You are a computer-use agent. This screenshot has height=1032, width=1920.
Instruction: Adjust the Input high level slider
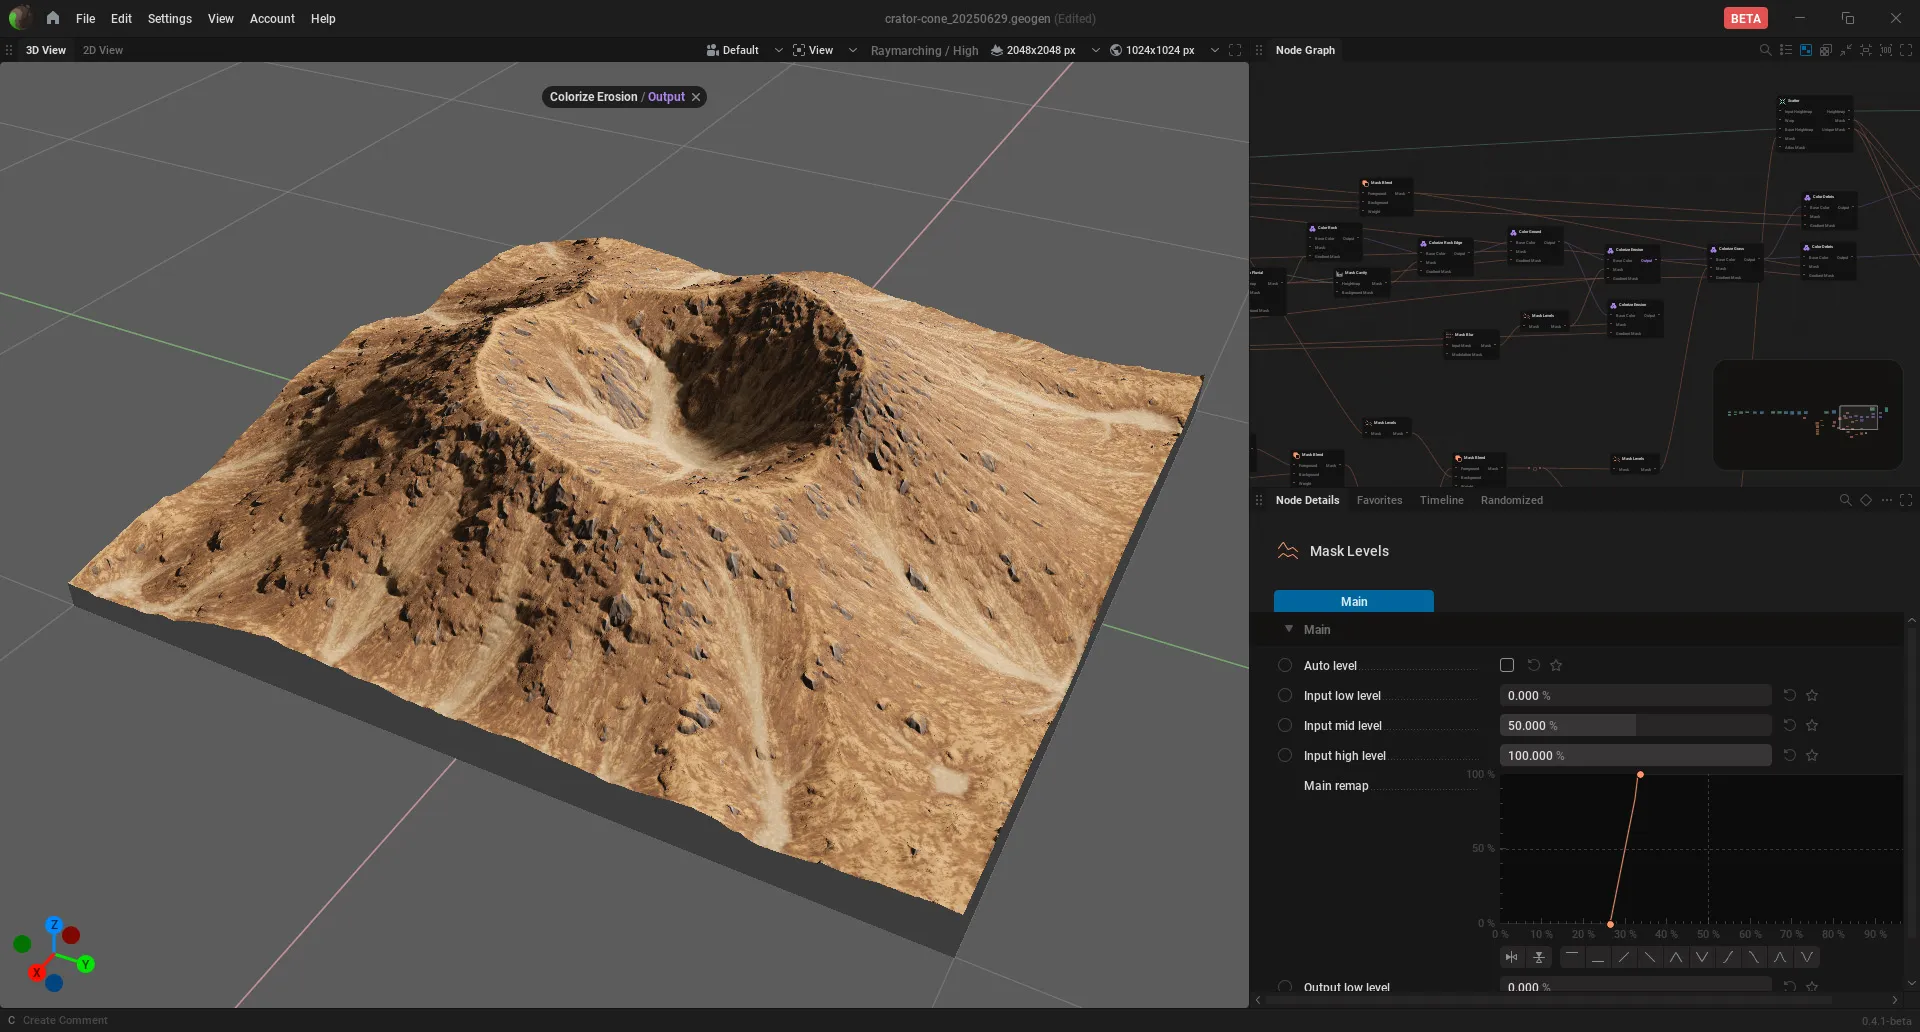(1635, 755)
